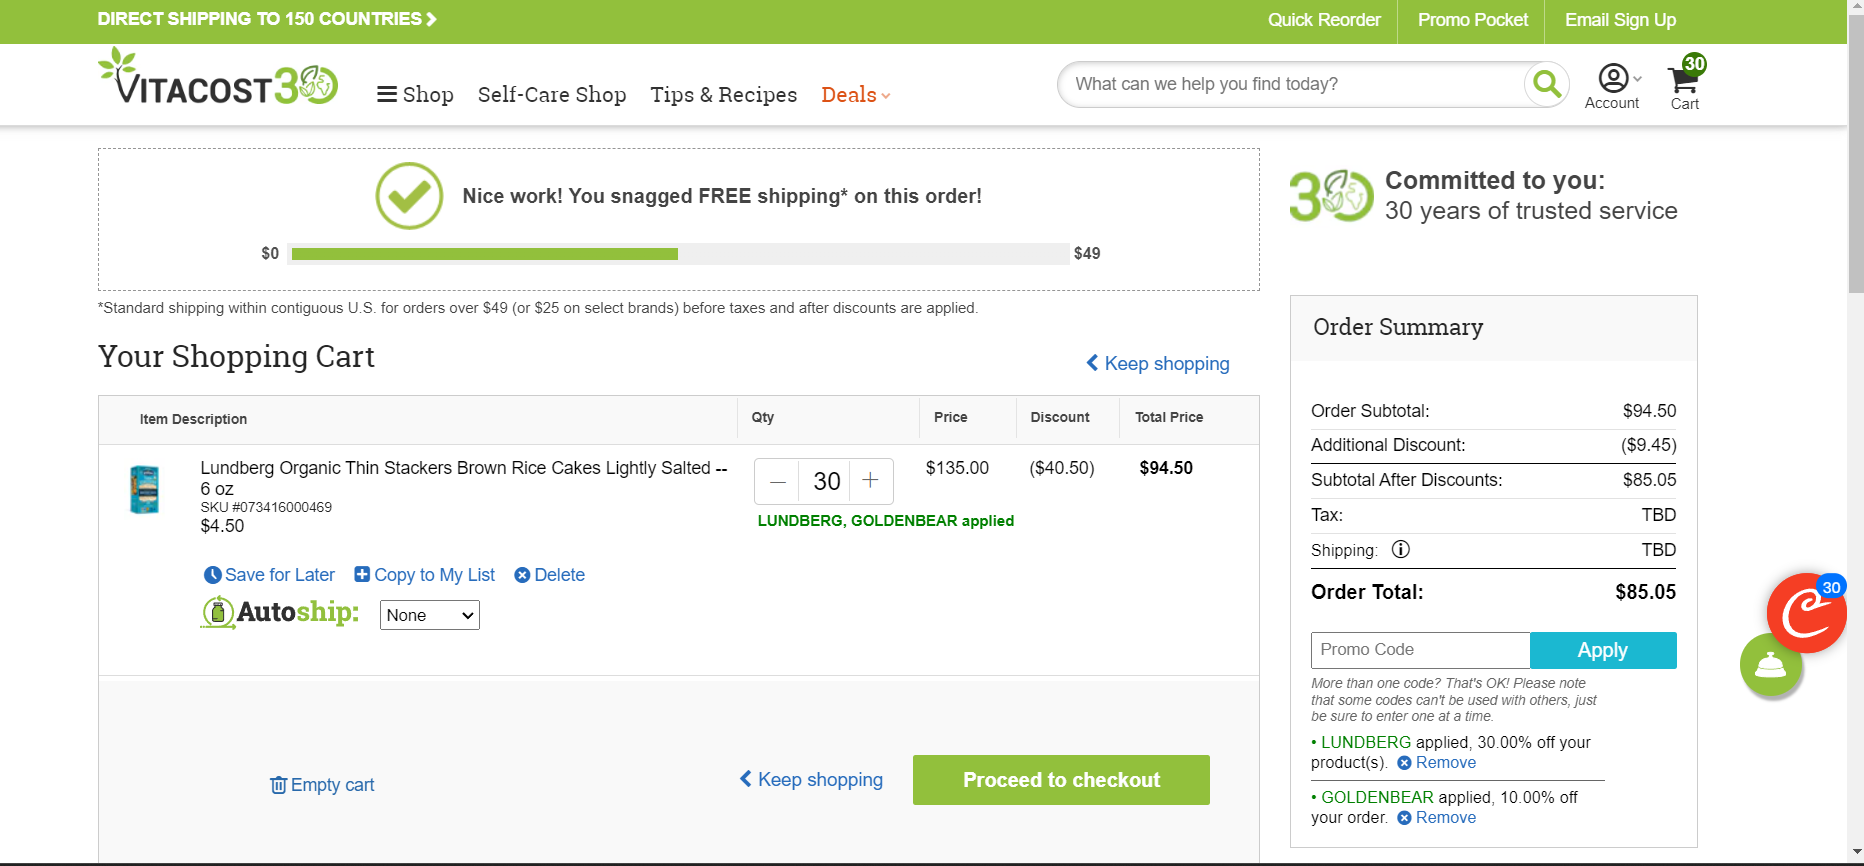The height and width of the screenshot is (866, 1864).
Task: Click the Order Total amount $85.05
Action: tap(1646, 592)
